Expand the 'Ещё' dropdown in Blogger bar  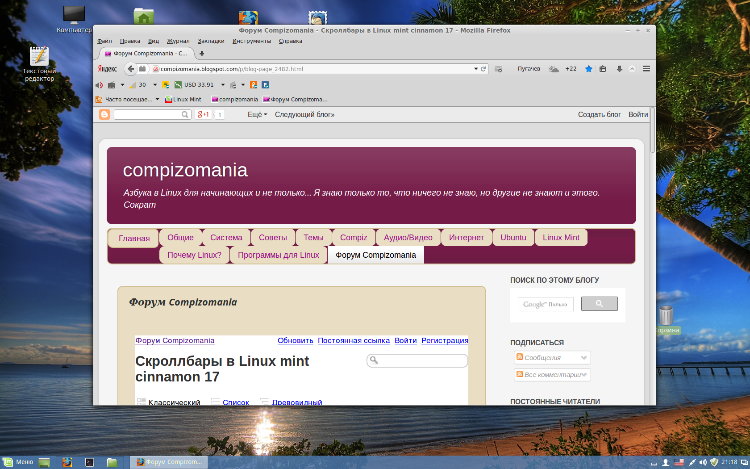[257, 115]
